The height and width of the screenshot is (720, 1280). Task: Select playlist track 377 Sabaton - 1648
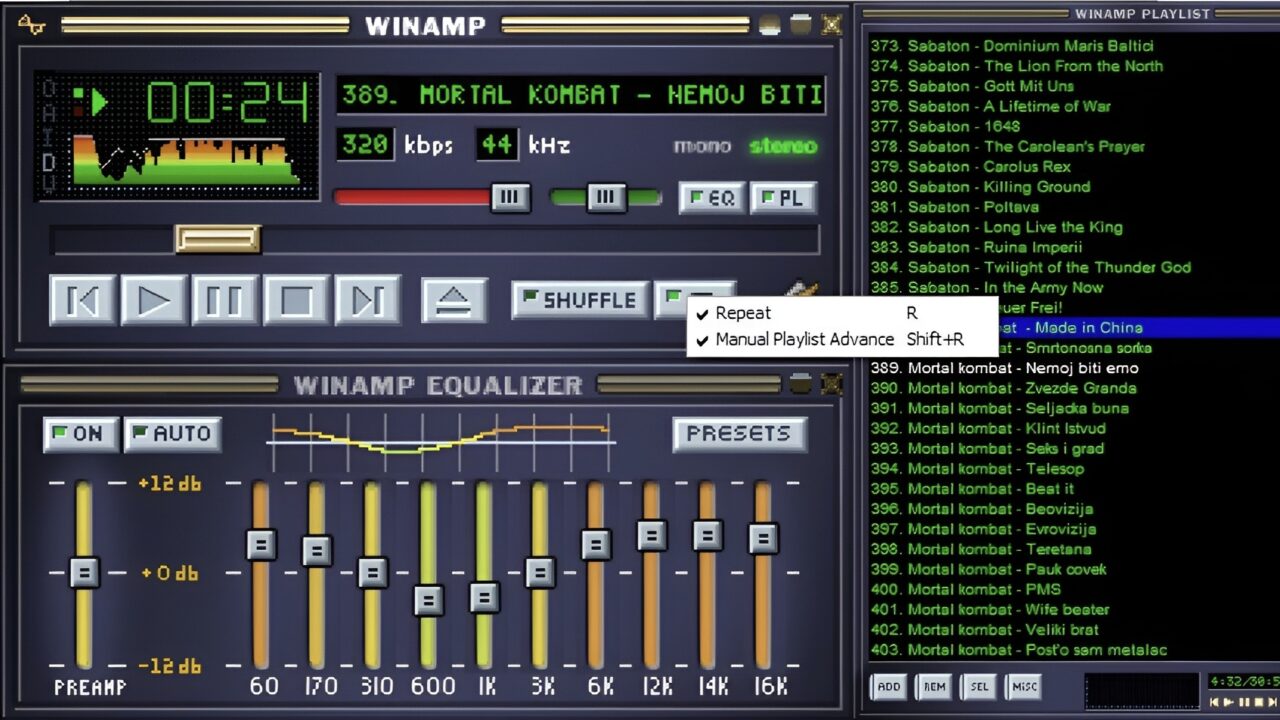945,126
